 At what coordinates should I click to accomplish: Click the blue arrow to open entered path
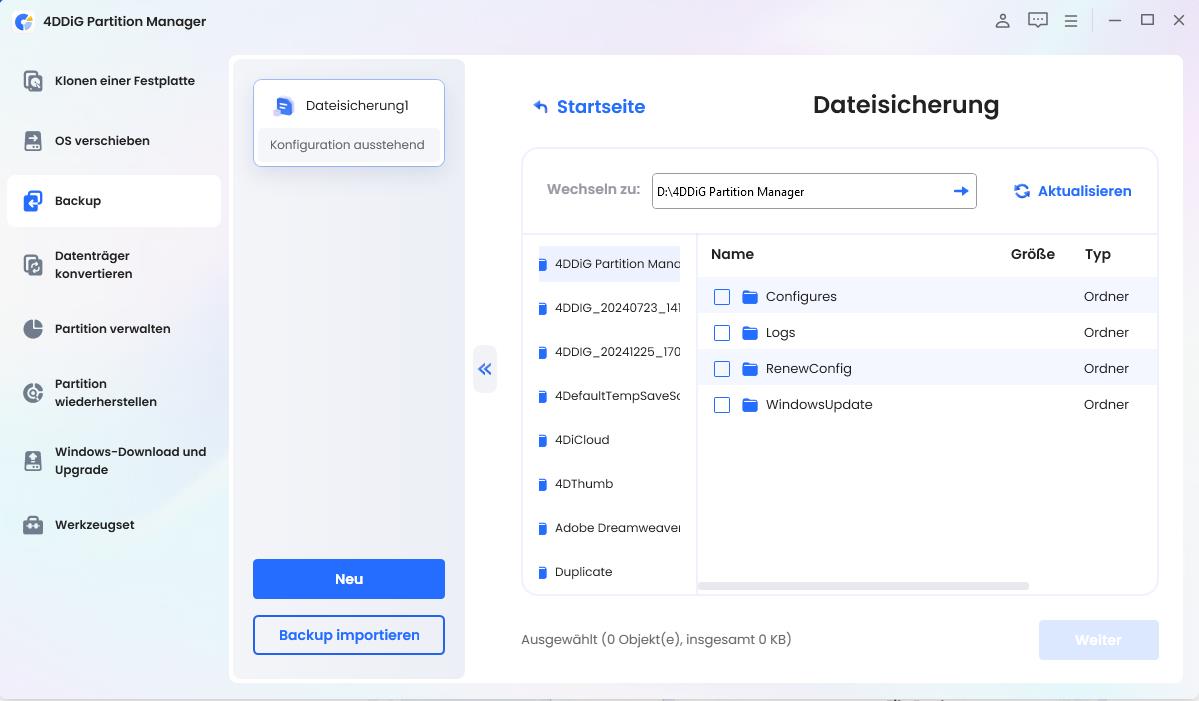click(960, 191)
